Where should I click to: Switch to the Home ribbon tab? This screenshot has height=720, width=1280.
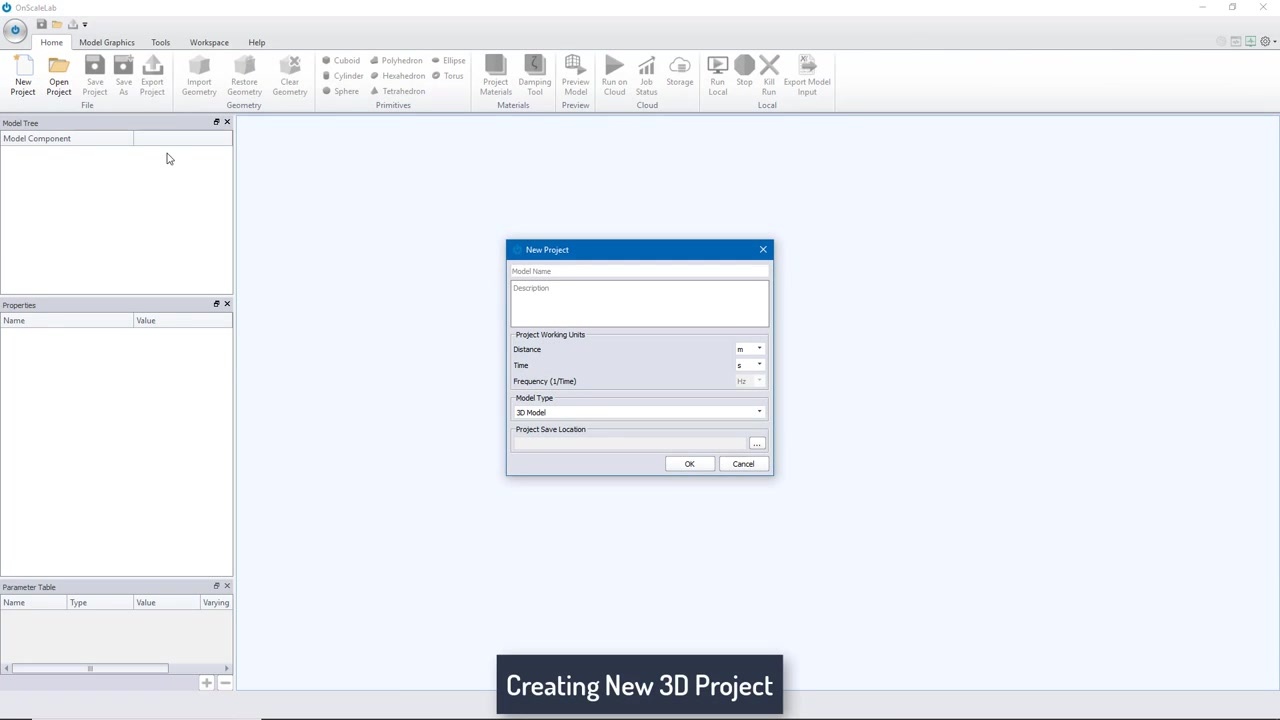coord(51,42)
